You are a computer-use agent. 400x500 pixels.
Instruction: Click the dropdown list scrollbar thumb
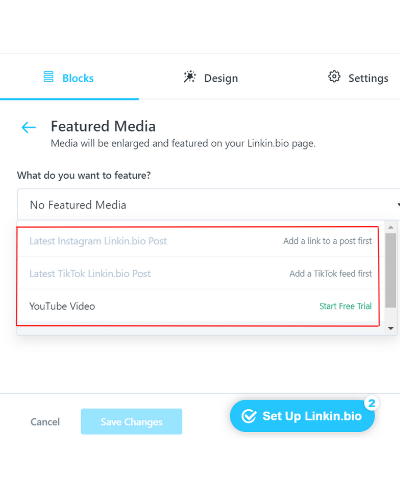(391, 270)
